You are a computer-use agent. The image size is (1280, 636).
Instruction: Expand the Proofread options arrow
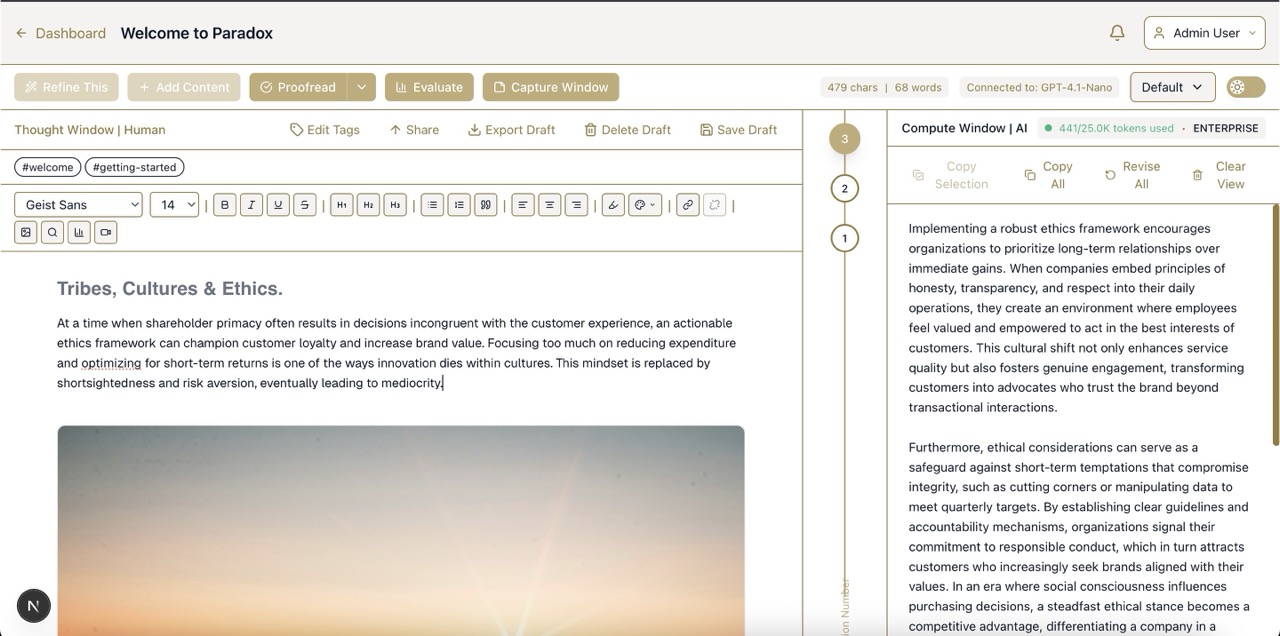362,87
